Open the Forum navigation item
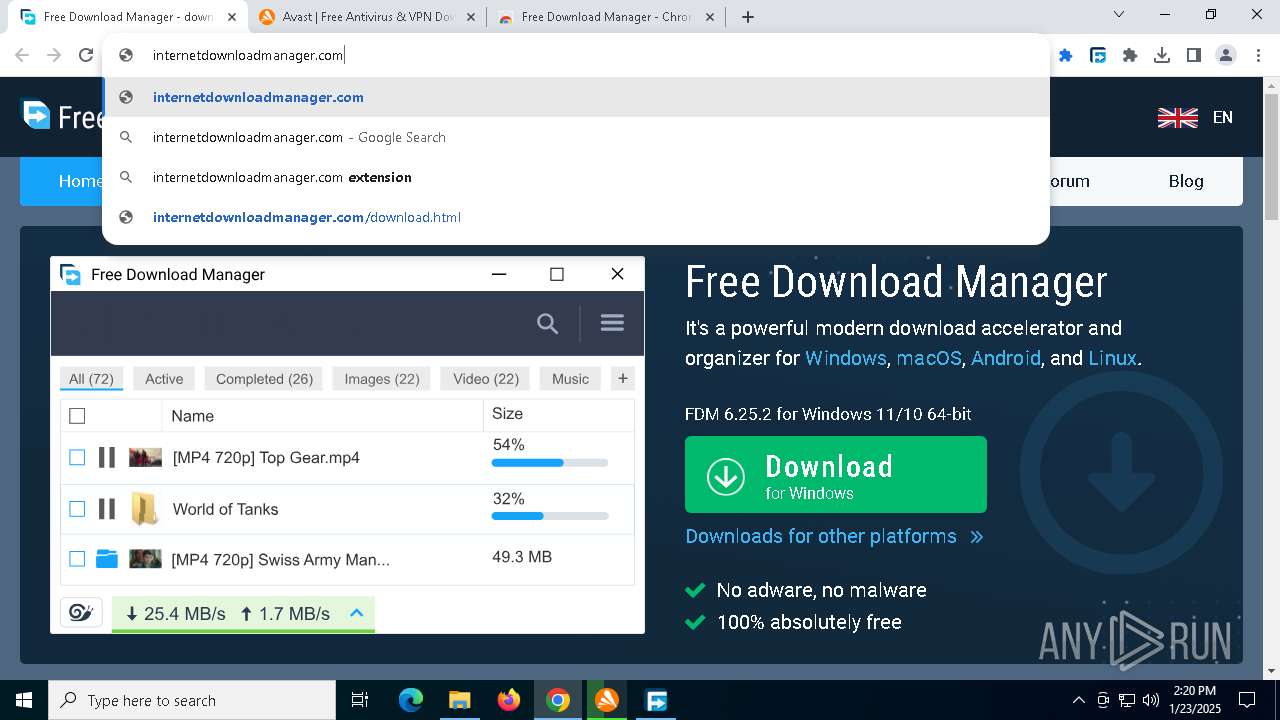1280x720 pixels. point(1069,181)
